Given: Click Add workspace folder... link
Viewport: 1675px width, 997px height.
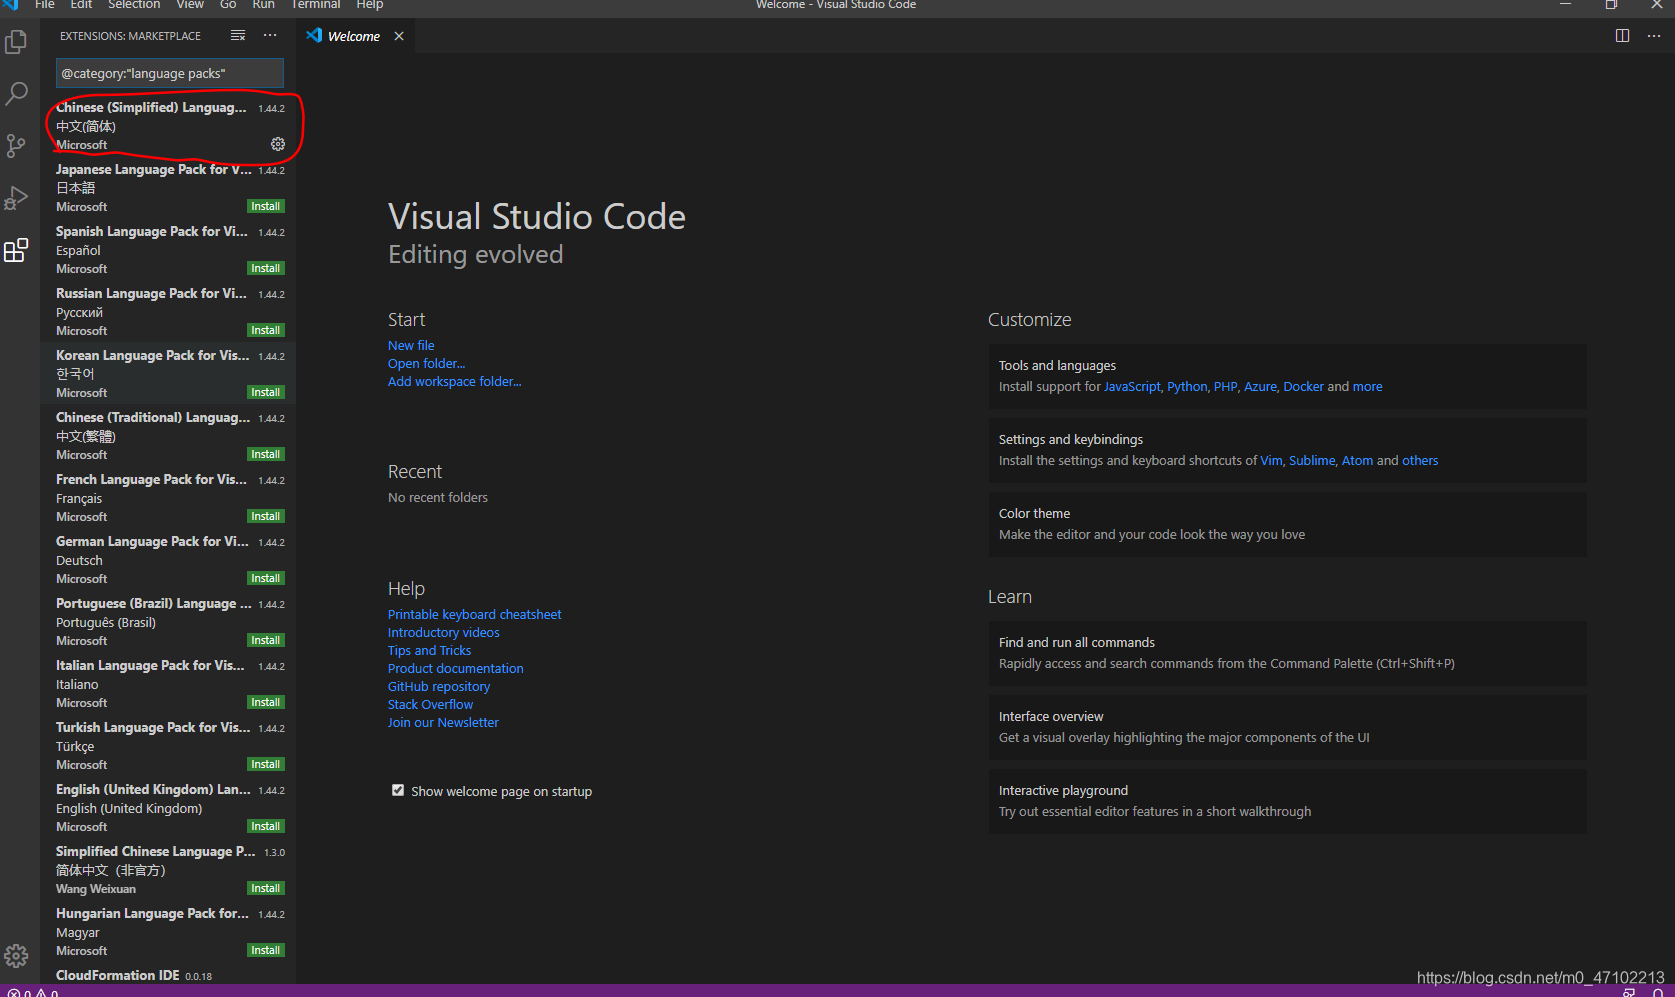Looking at the screenshot, I should coord(454,381).
